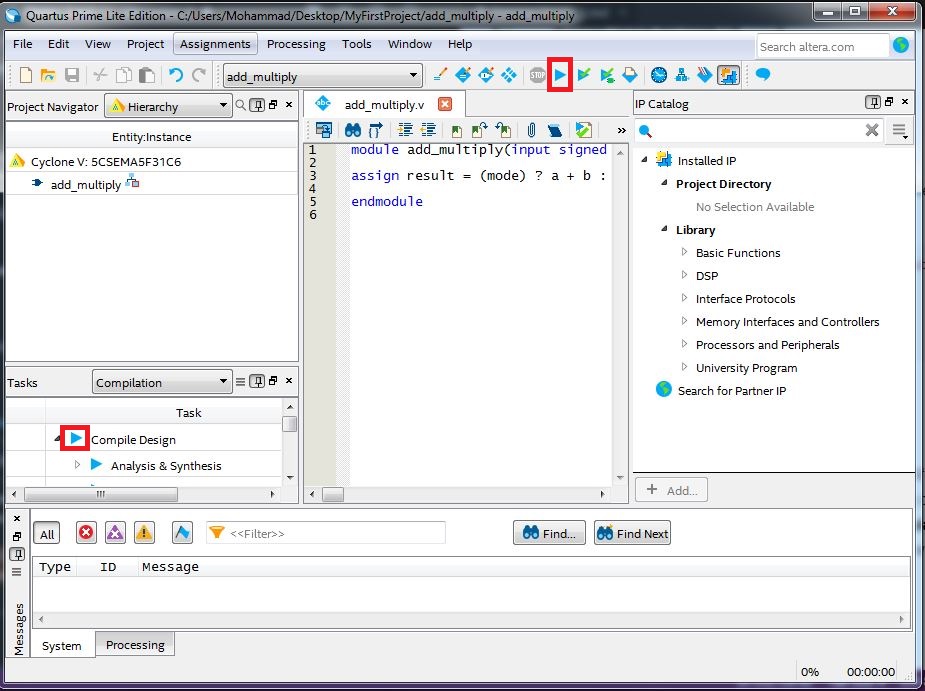Click the matching-braces icon in the editor toolbar
Screen dimensions: 925x691
[375, 130]
